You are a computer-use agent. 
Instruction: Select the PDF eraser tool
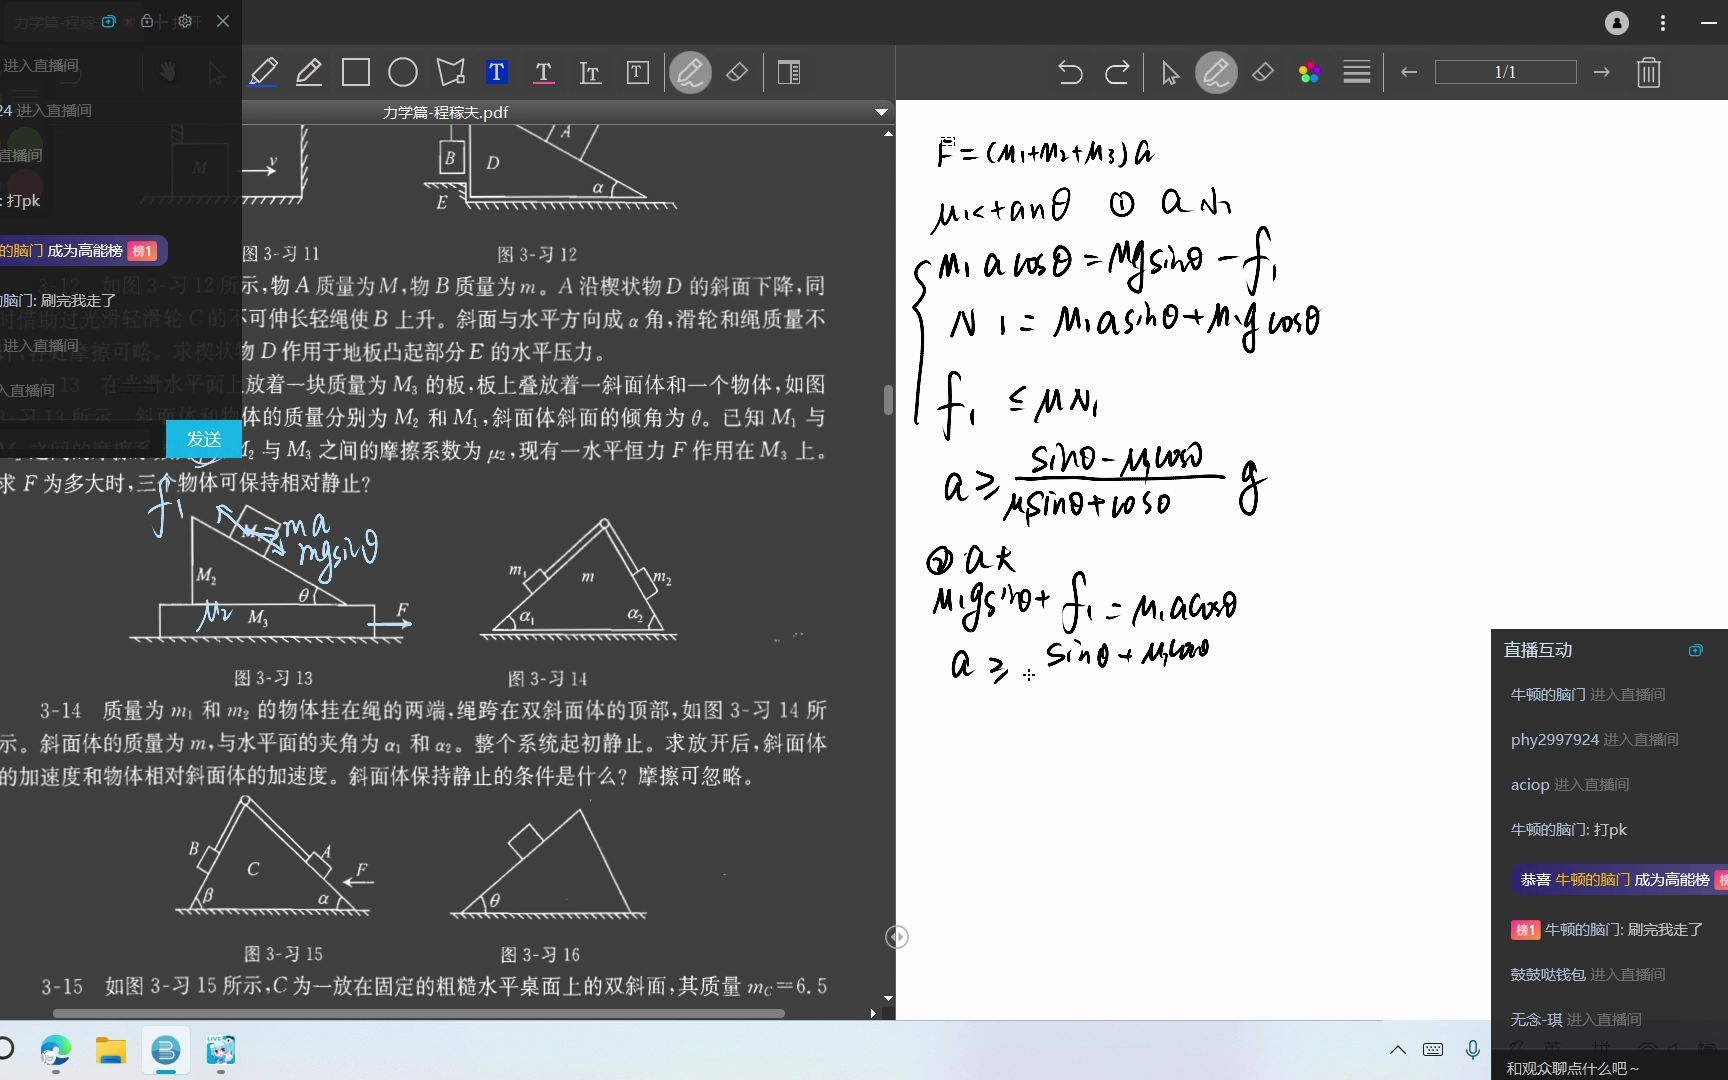737,72
